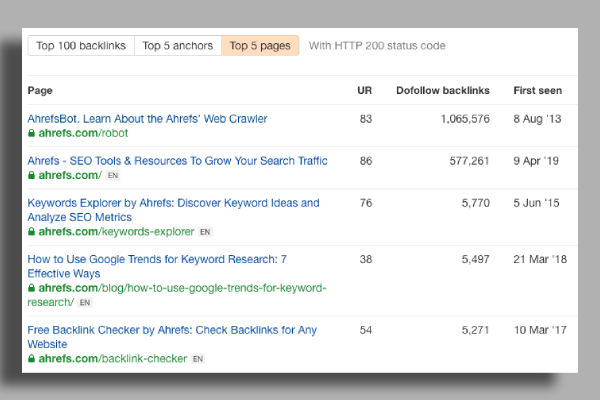Open Keywords Explorer by Ahrefs title link
Viewport: 600px width, 400px height.
click(173, 210)
